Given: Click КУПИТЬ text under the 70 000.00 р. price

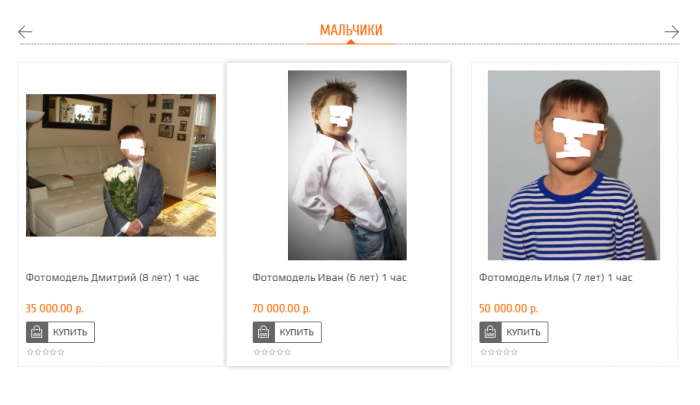Looking at the screenshot, I should [297, 332].
